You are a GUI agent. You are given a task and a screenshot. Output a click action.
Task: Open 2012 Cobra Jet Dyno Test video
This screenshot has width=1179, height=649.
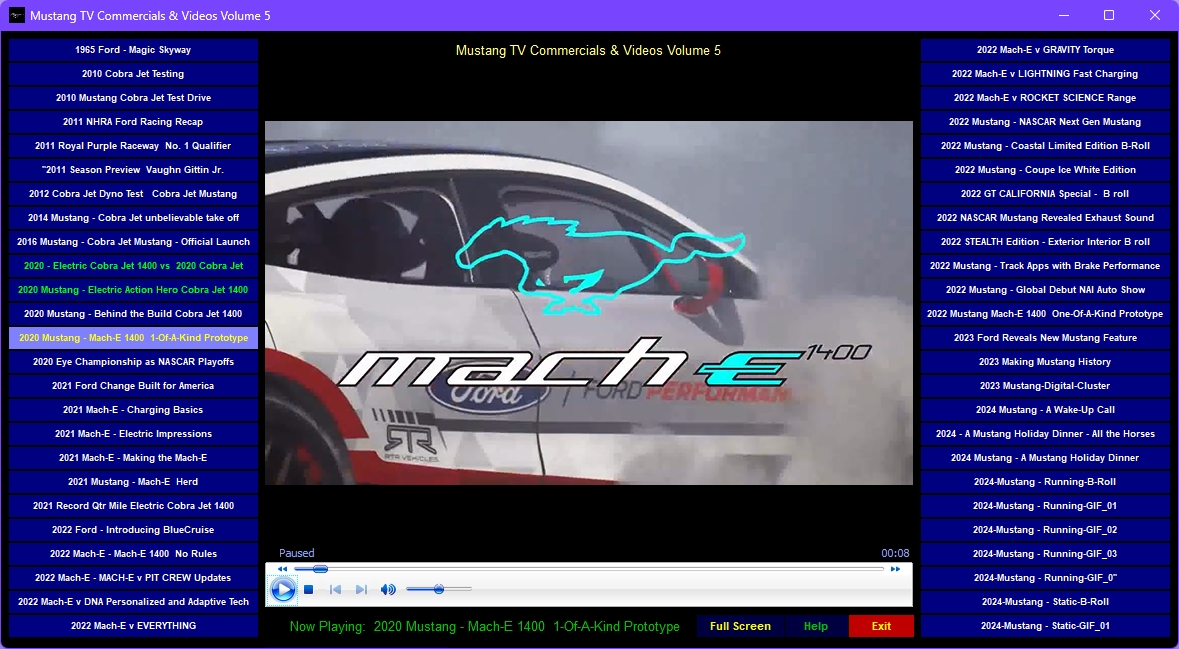[x=133, y=194]
